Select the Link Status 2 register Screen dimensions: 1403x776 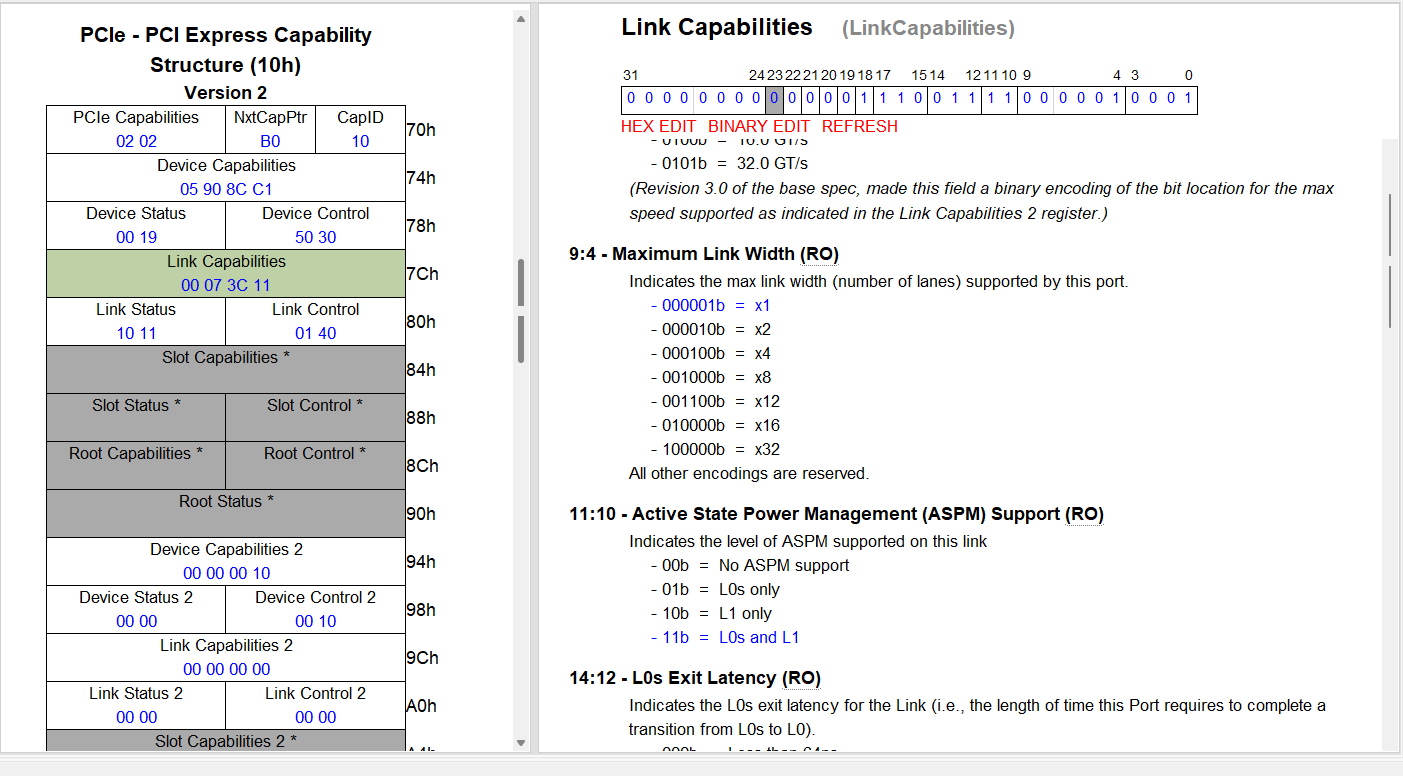click(136, 706)
